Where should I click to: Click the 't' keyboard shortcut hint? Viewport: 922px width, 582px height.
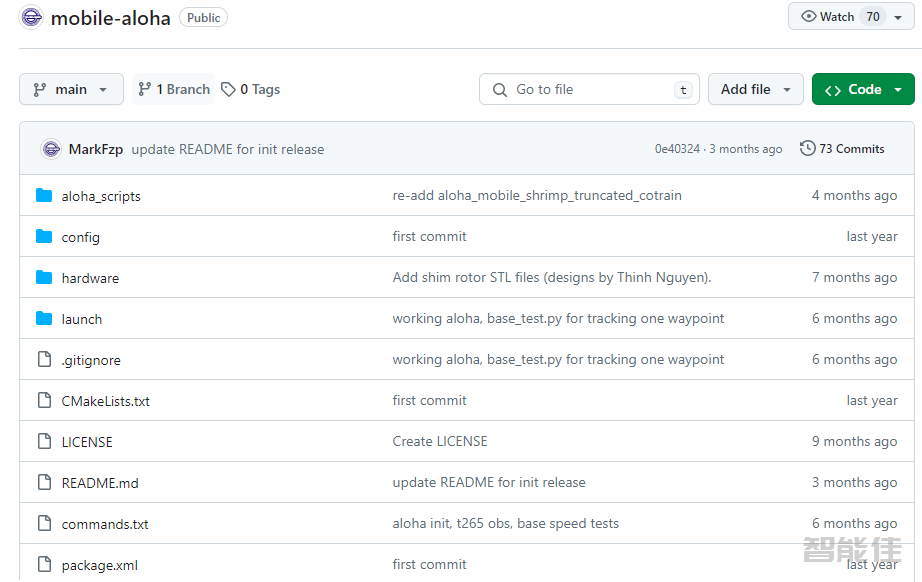point(683,90)
